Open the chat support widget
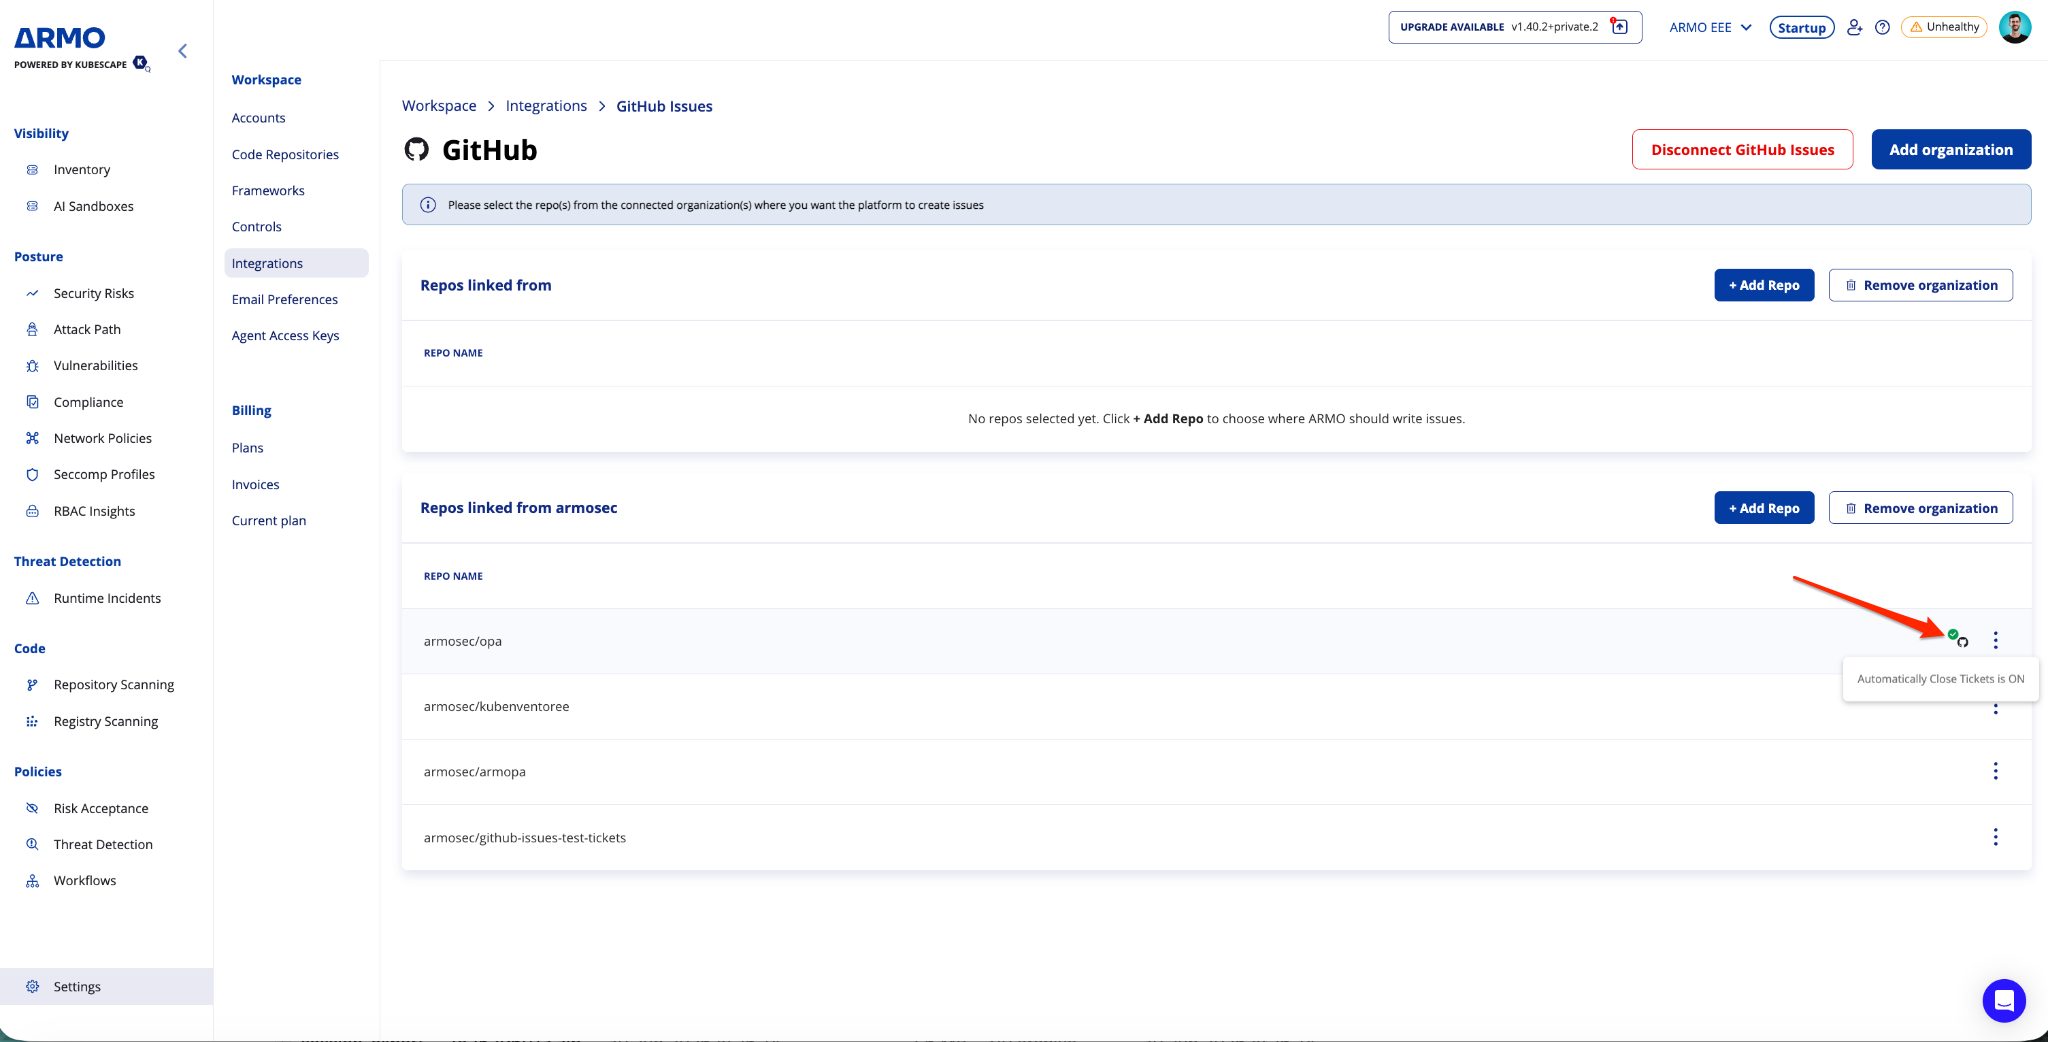The image size is (2048, 1042). [2004, 1000]
